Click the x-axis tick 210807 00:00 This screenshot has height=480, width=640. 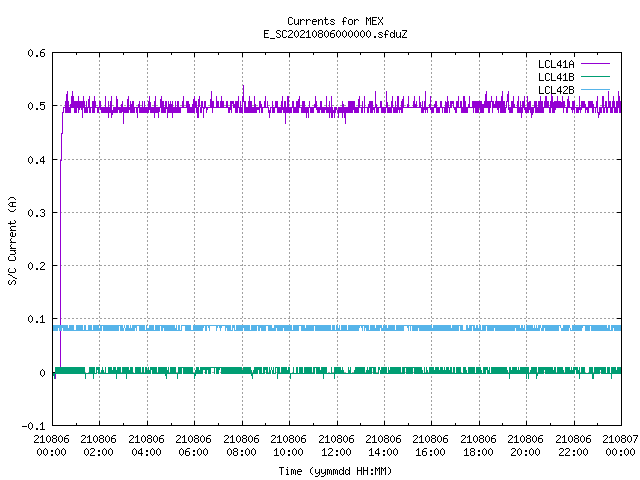(620, 446)
